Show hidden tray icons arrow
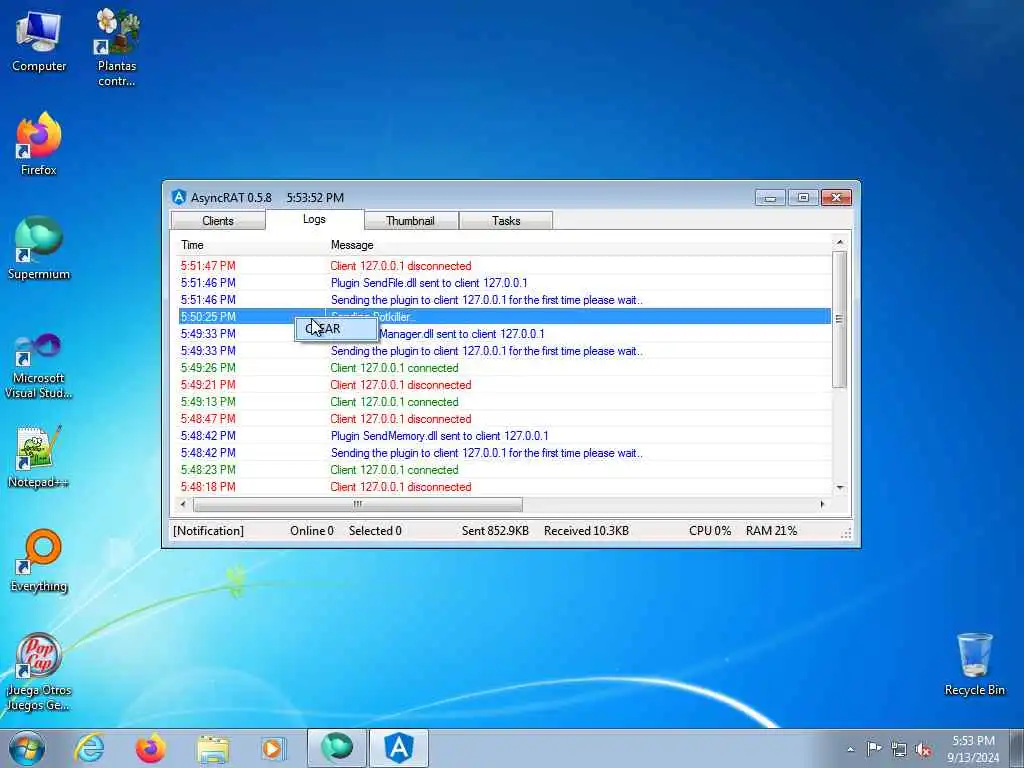1024x768 pixels. tap(850, 749)
